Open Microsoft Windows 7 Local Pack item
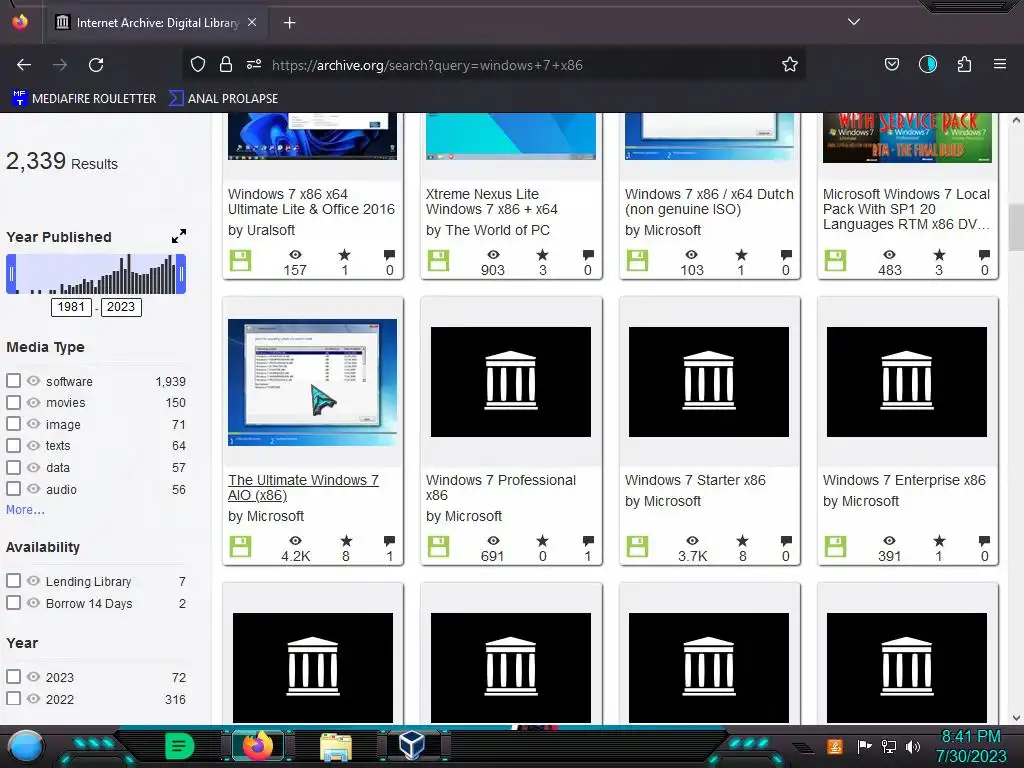The image size is (1024, 768). click(906, 209)
